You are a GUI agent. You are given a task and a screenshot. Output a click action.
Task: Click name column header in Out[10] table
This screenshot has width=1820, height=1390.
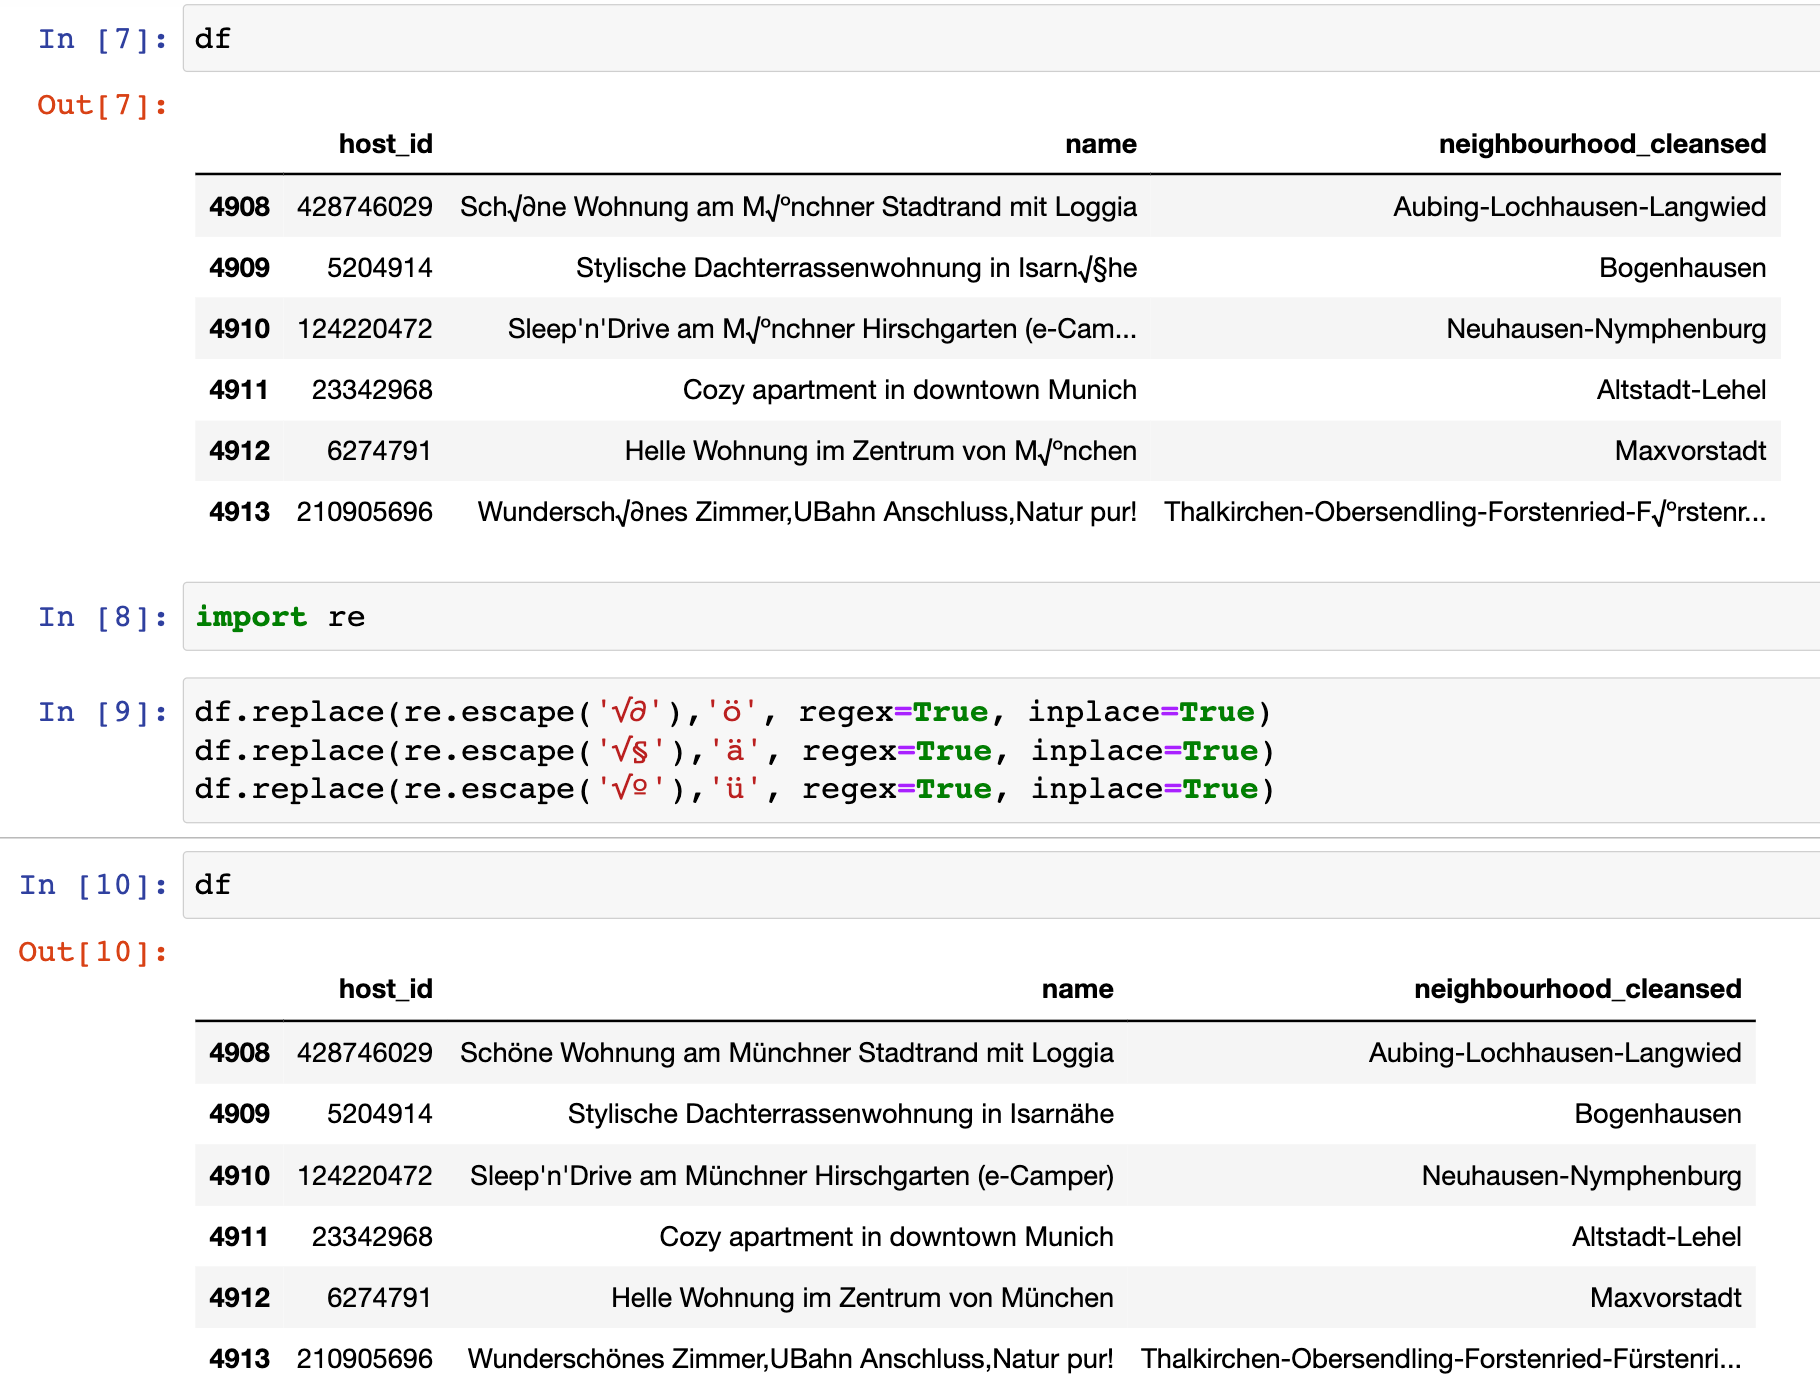1077,989
